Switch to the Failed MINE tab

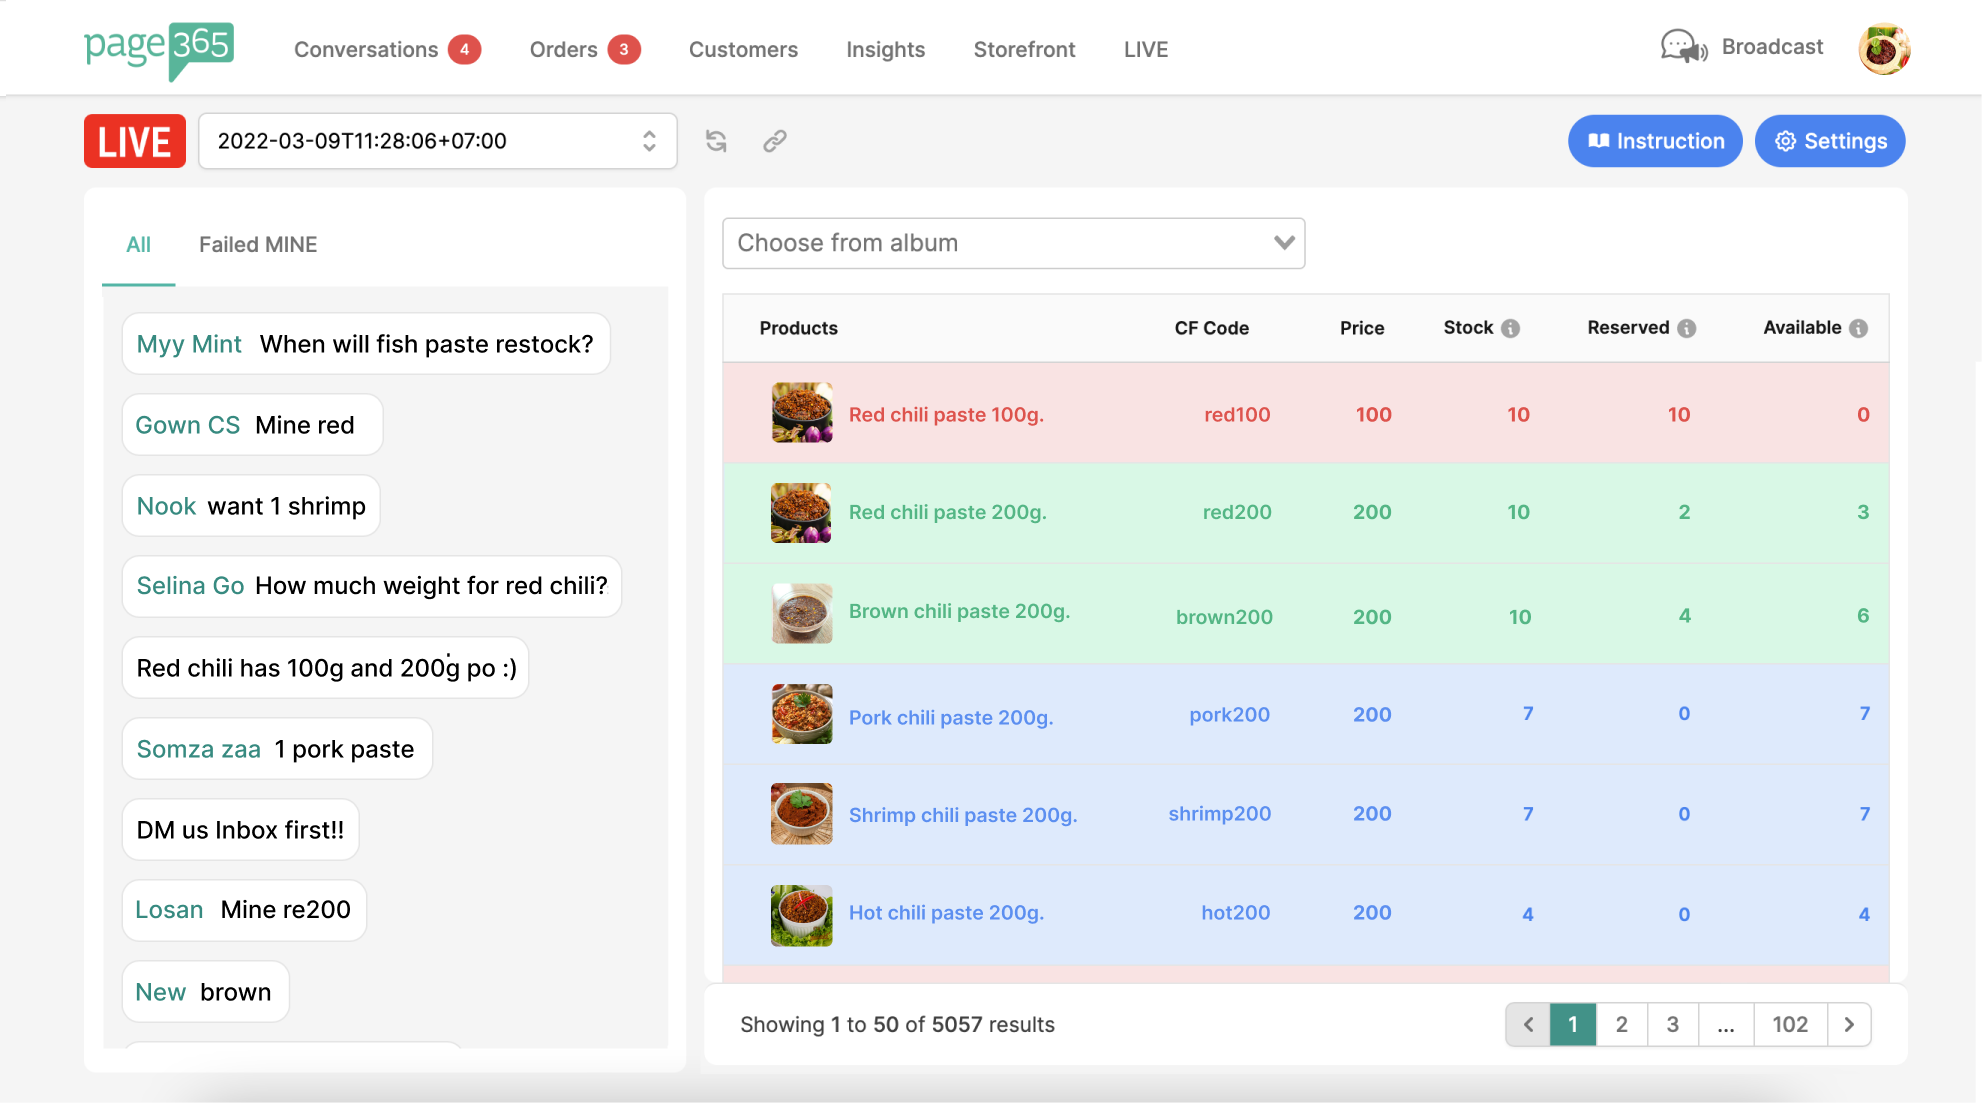pyautogui.click(x=258, y=245)
